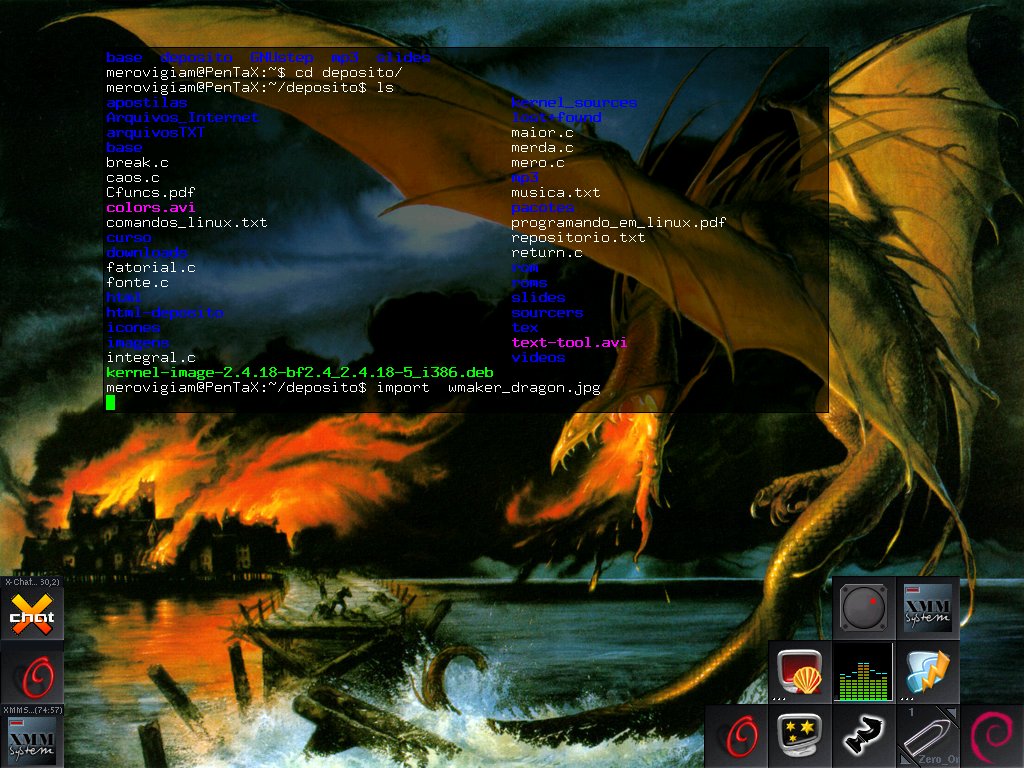Click the red Debian swirl below X-Chat
Screen dimensions: 1024x768
pyautogui.click(x=33, y=676)
